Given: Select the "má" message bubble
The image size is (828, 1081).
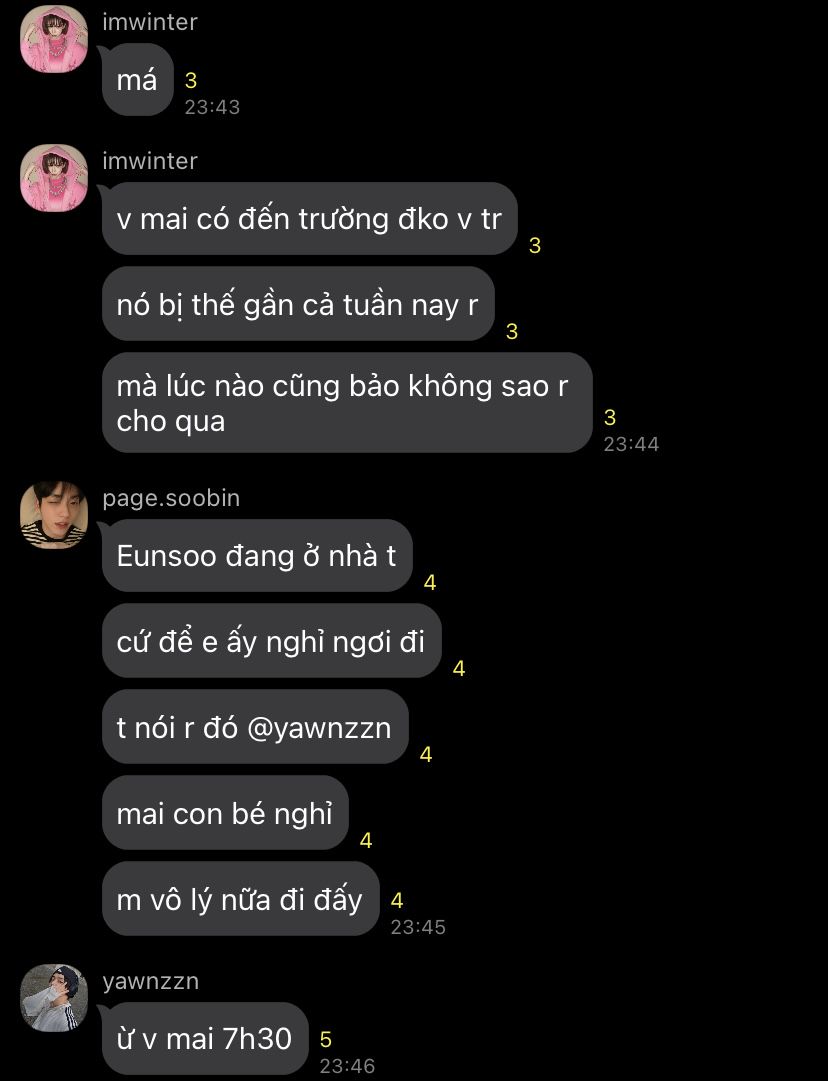Looking at the screenshot, I should pyautogui.click(x=137, y=80).
